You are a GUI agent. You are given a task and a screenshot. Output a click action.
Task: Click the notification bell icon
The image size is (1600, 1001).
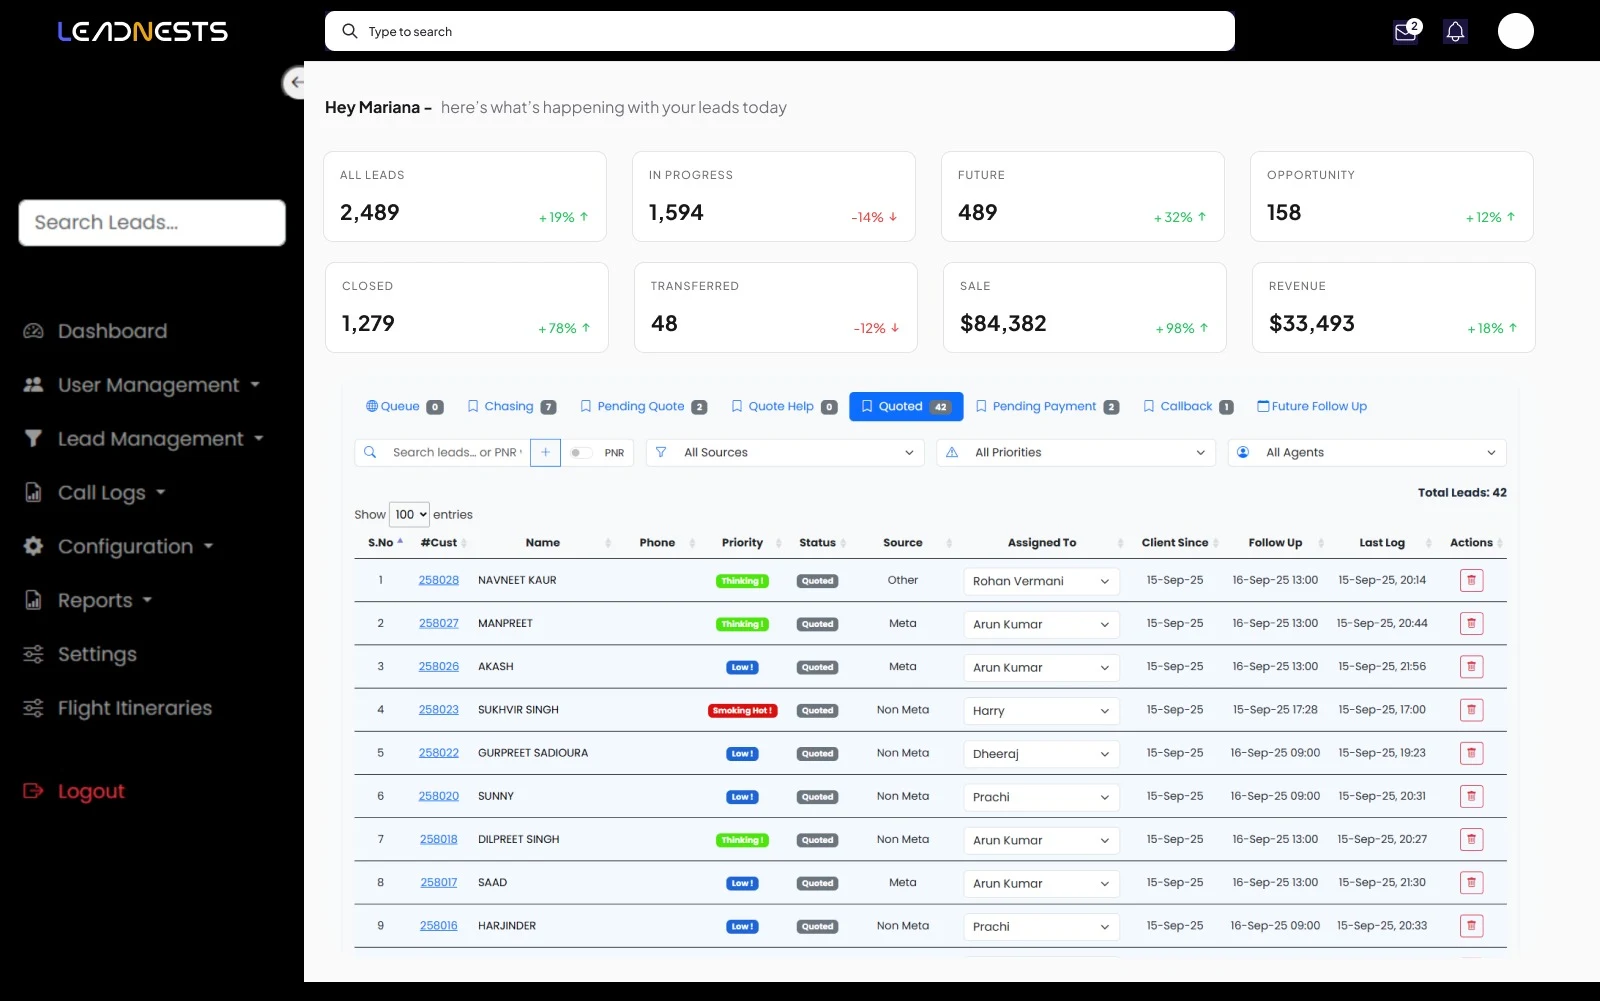1455,32
